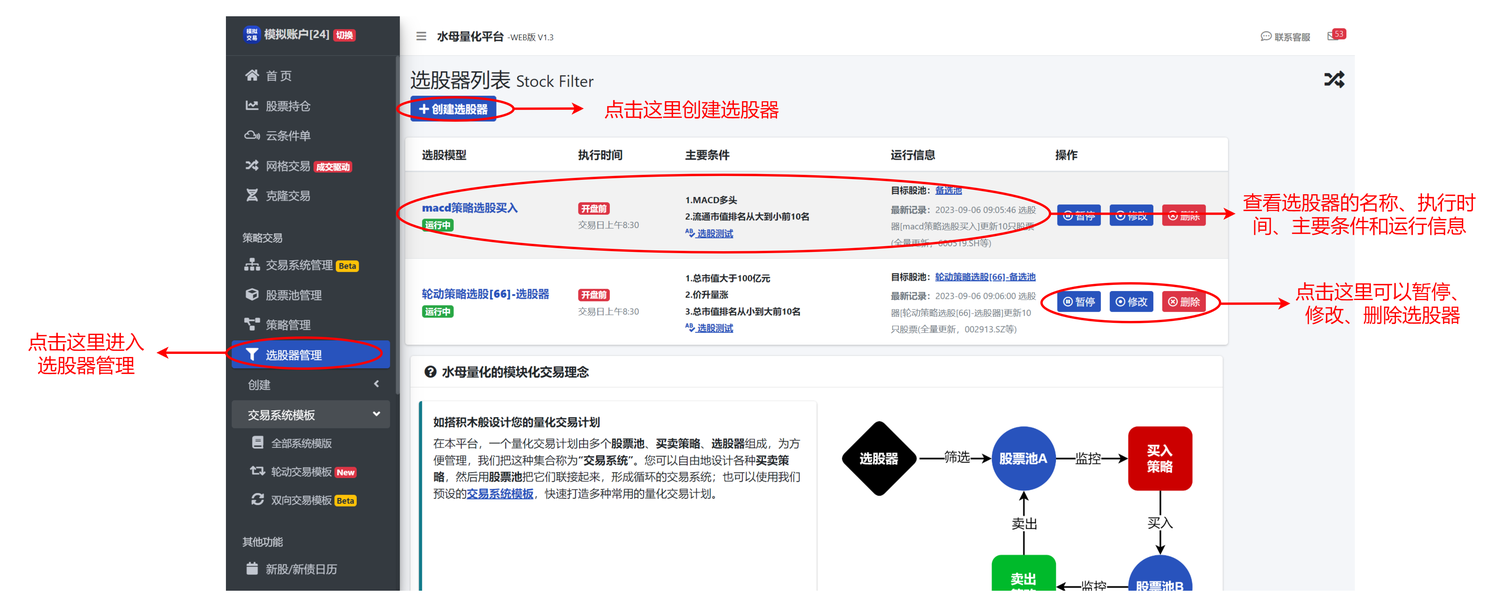The width and height of the screenshot is (1500, 607).
Task: Open 克隆交易 clone trading page
Action: (287, 196)
